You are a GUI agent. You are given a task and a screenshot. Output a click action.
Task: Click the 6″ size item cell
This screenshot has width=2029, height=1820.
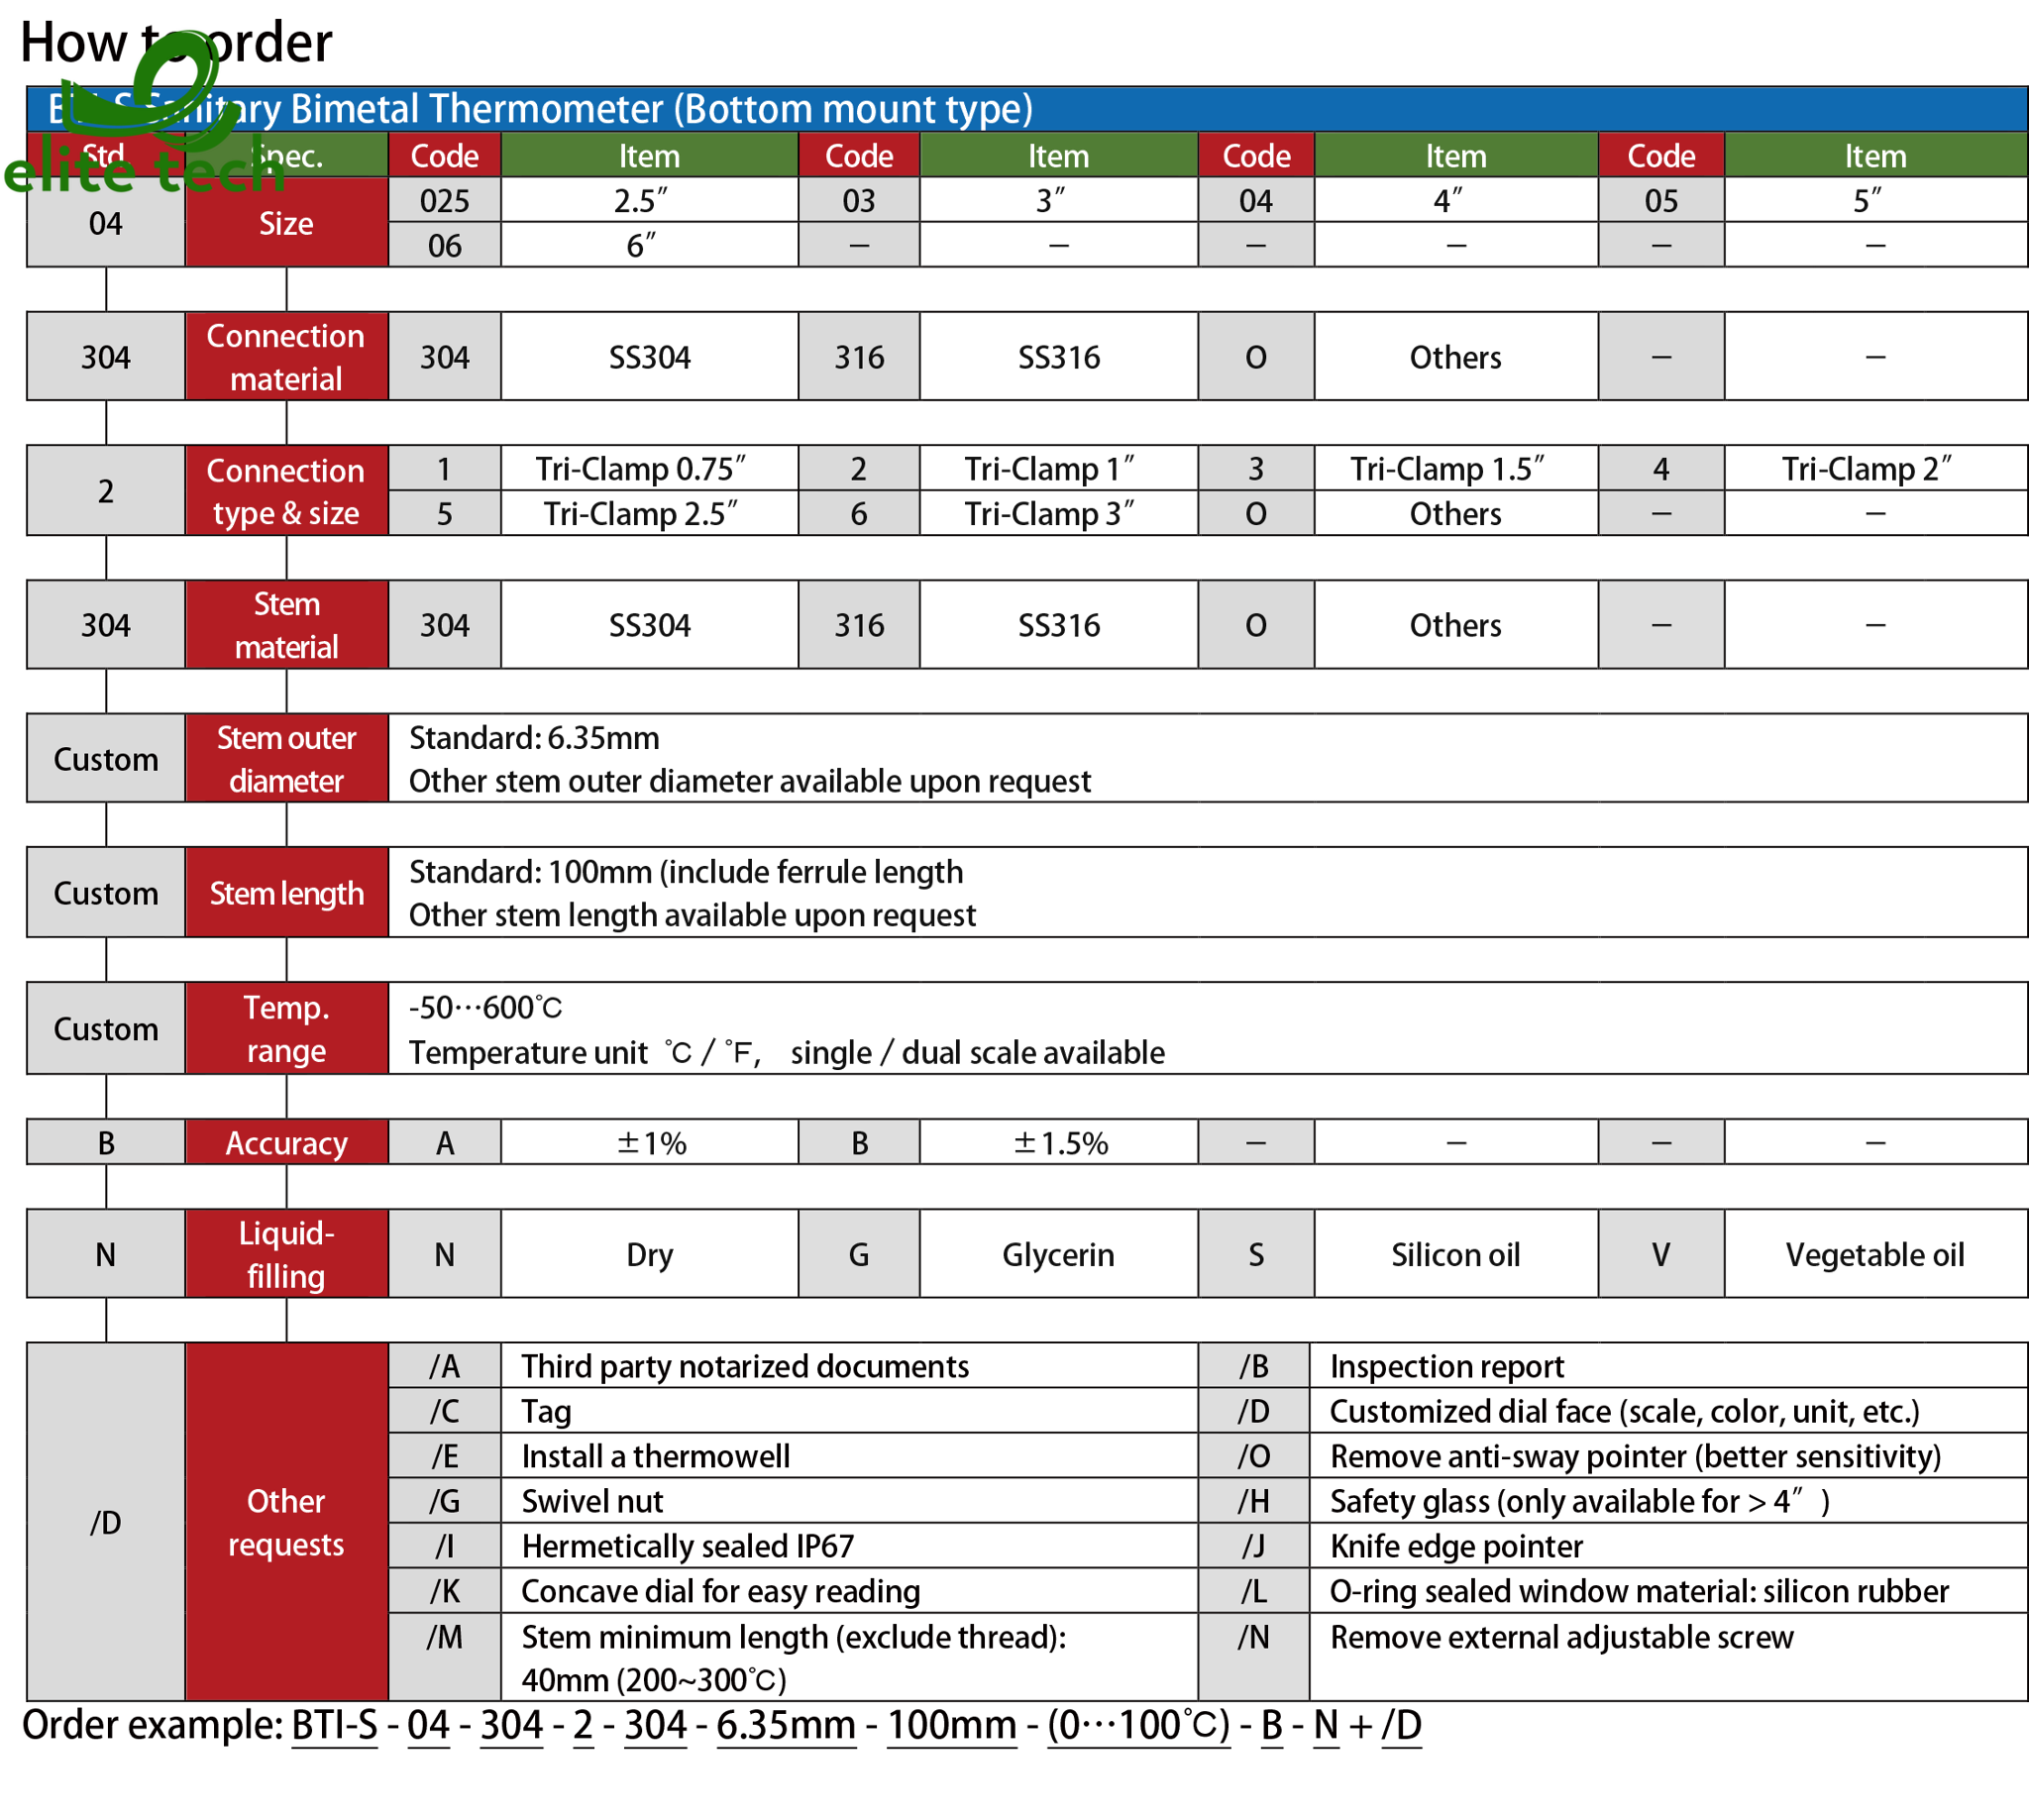(x=648, y=245)
